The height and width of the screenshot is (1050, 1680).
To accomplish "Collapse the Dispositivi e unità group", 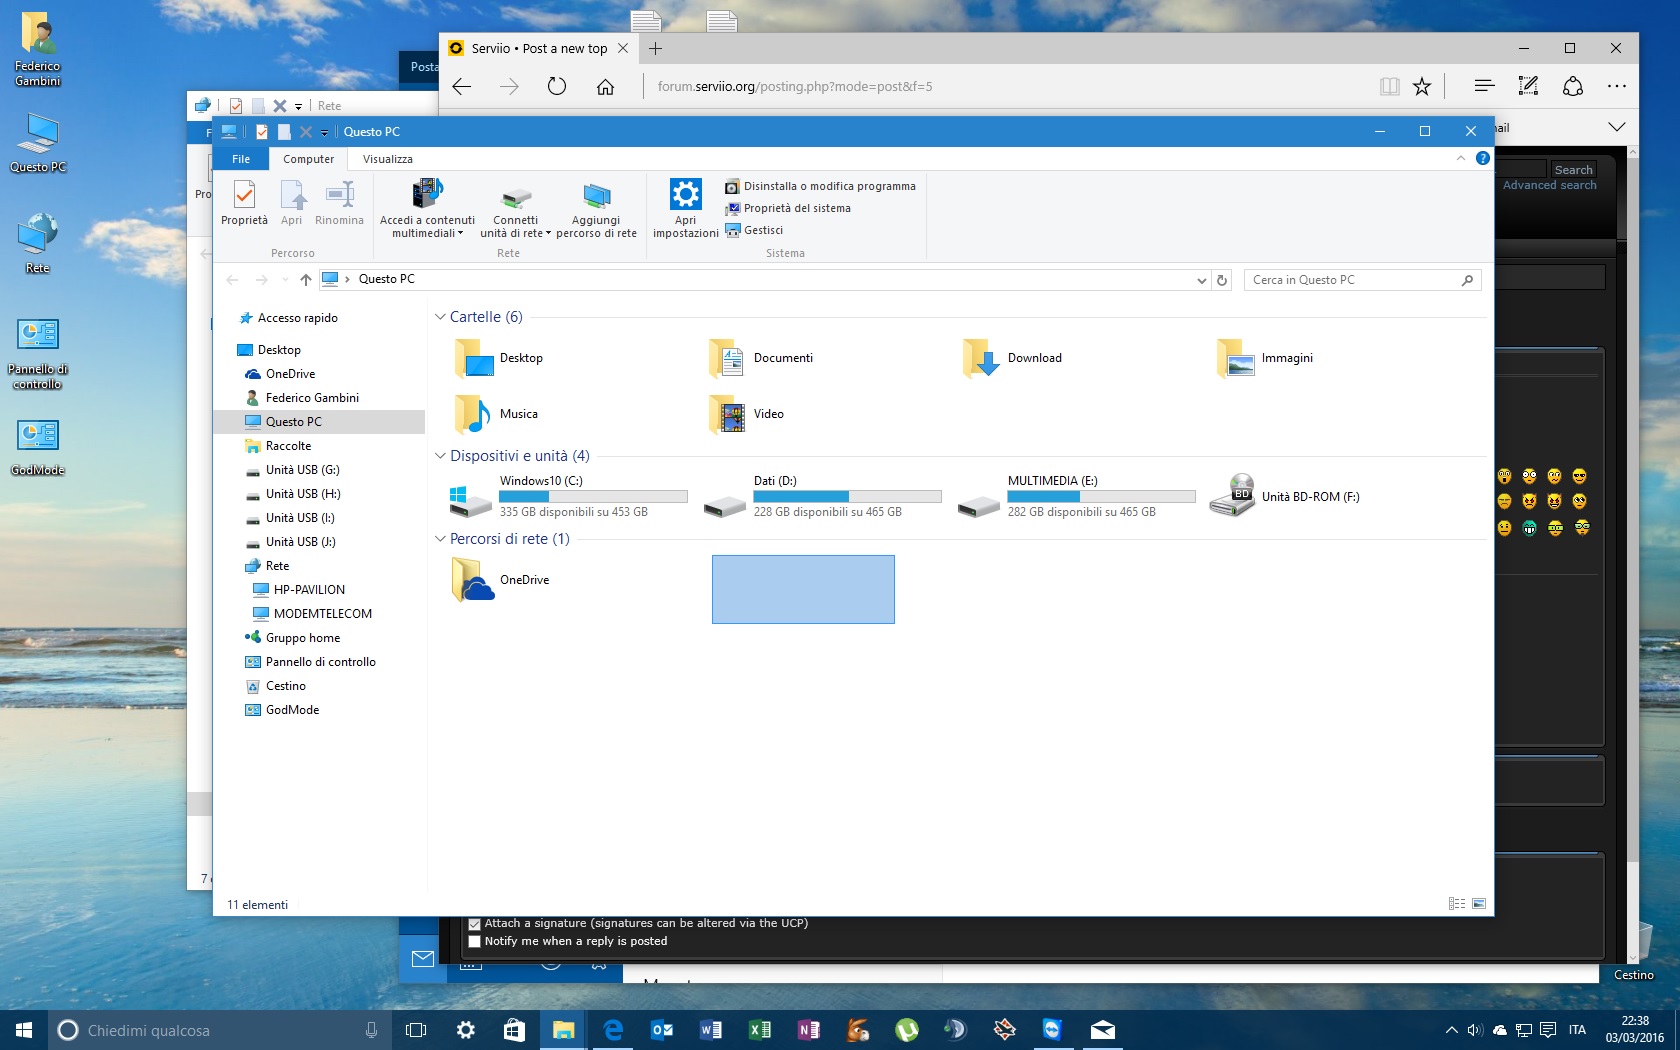I will point(440,456).
